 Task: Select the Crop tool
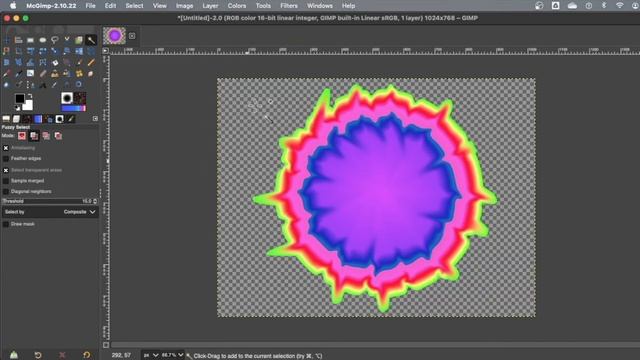click(x=18, y=51)
